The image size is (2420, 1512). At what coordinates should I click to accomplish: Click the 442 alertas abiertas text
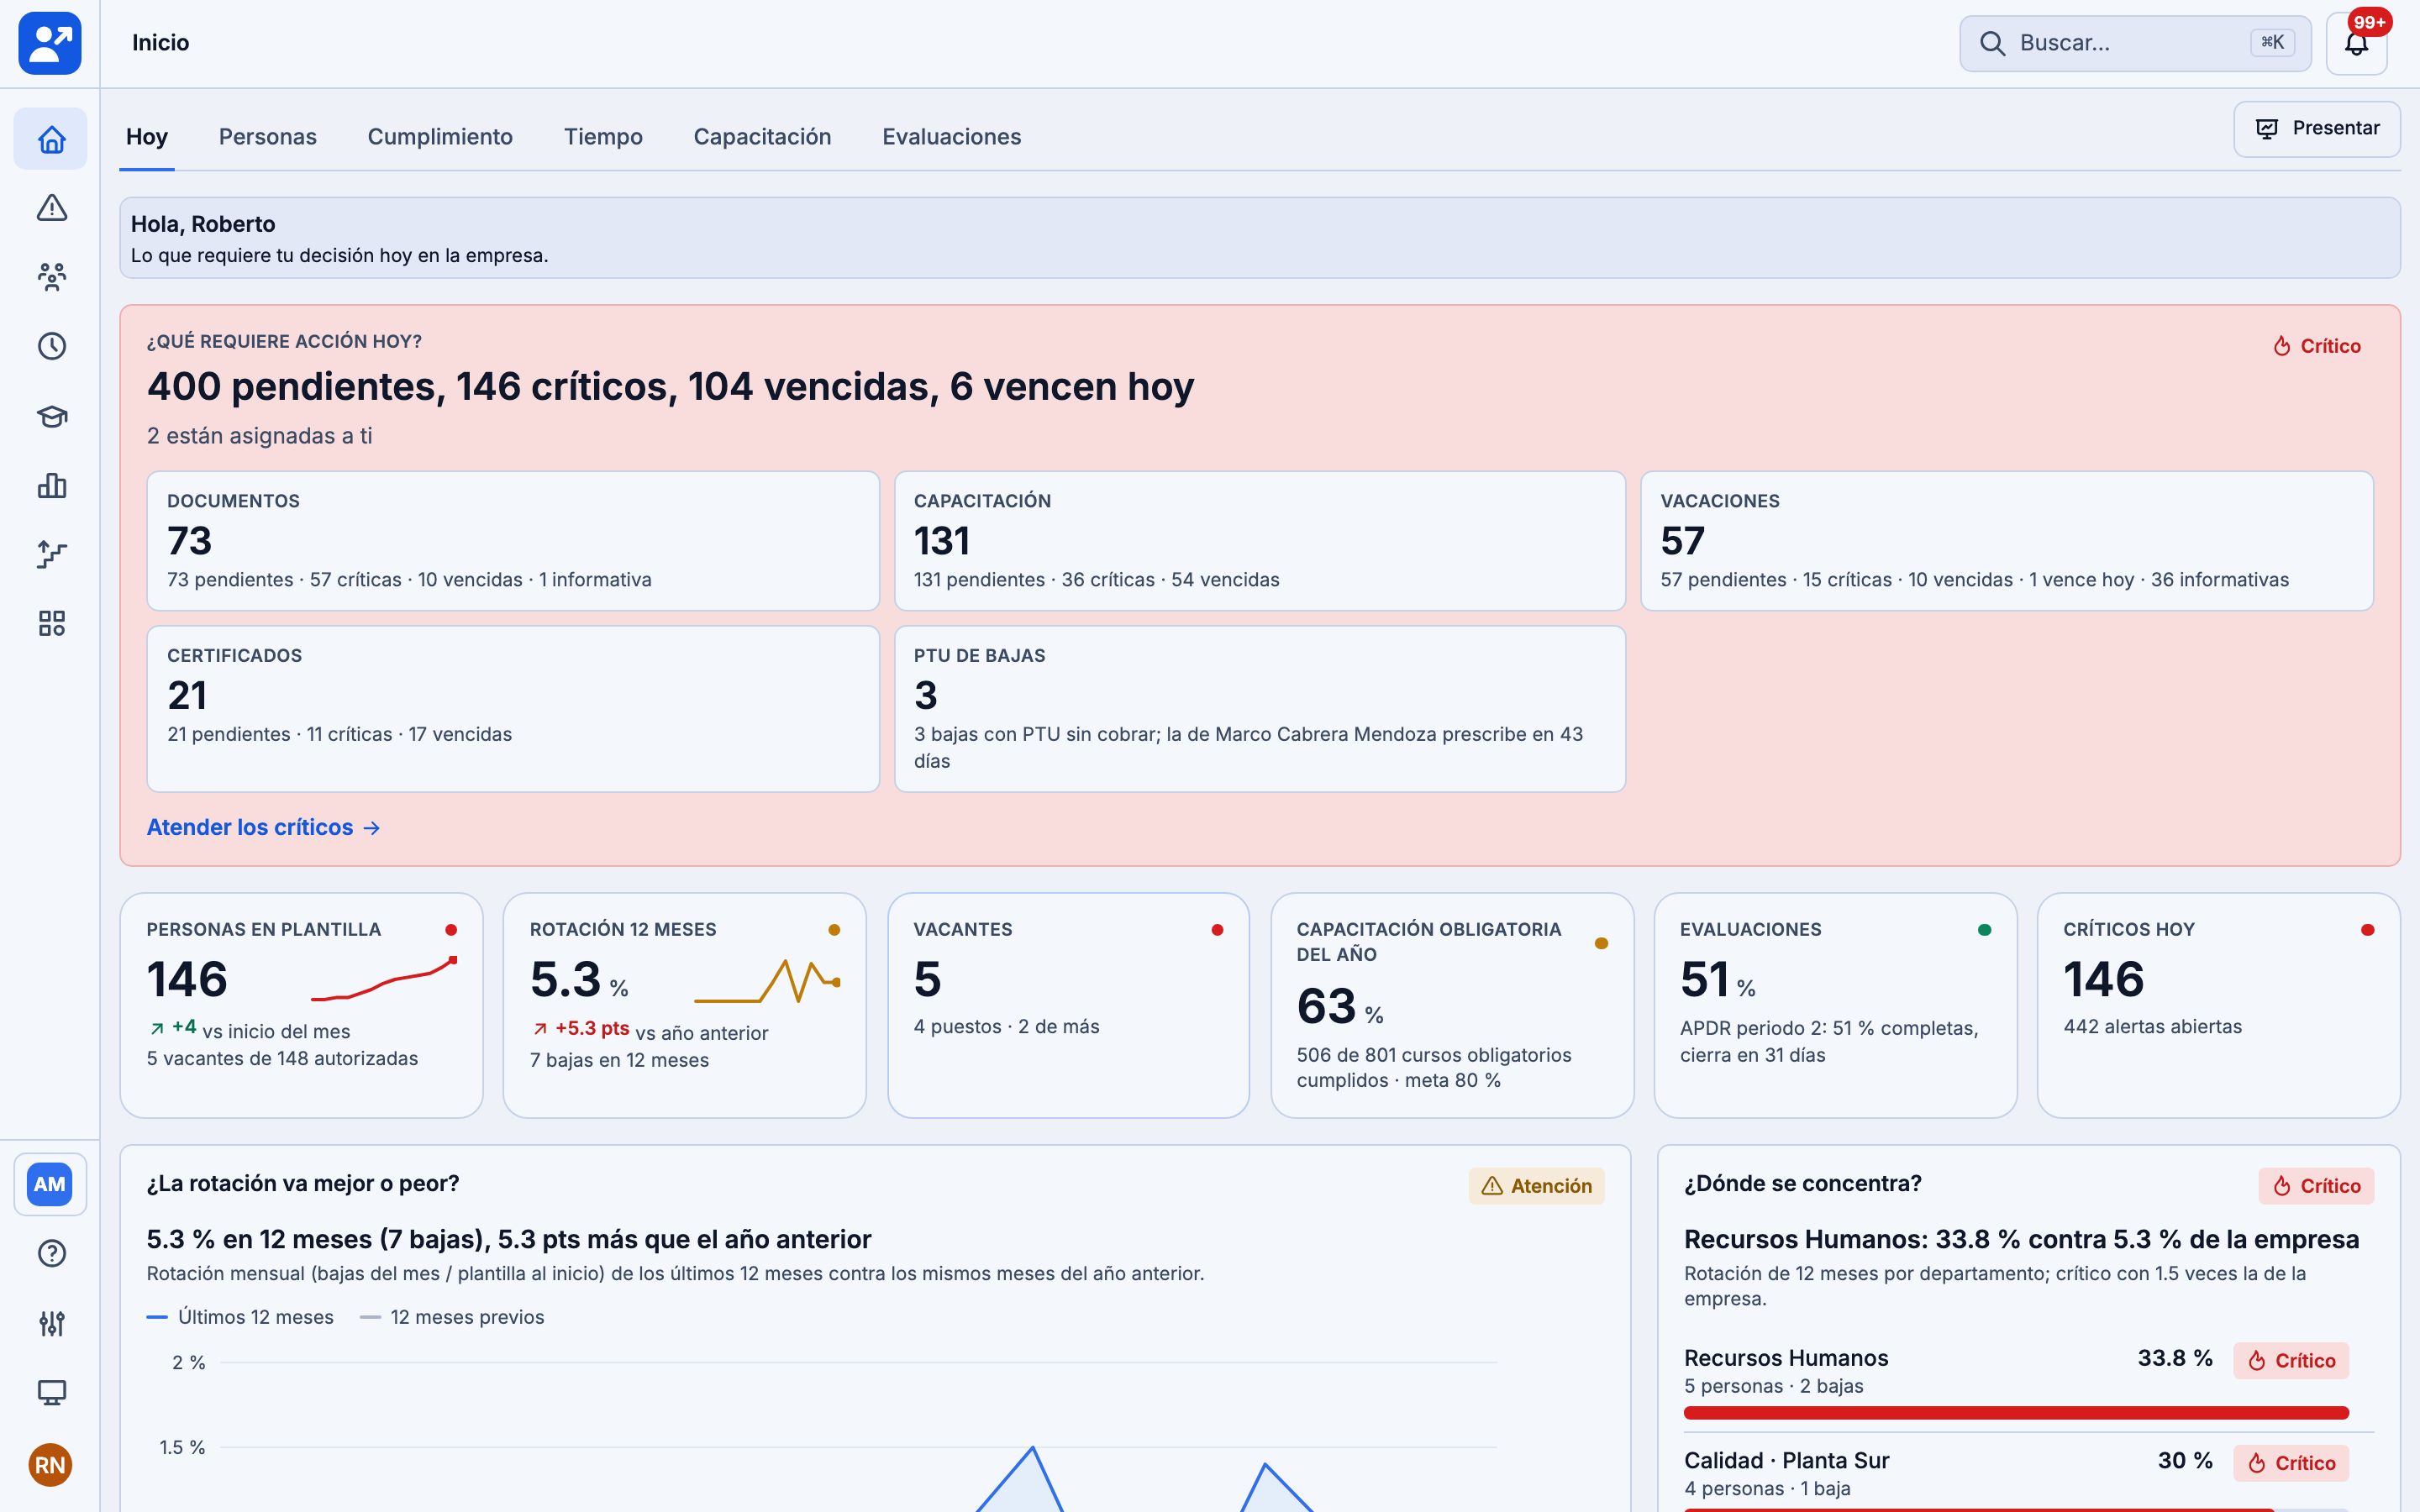pyautogui.click(x=2152, y=1027)
